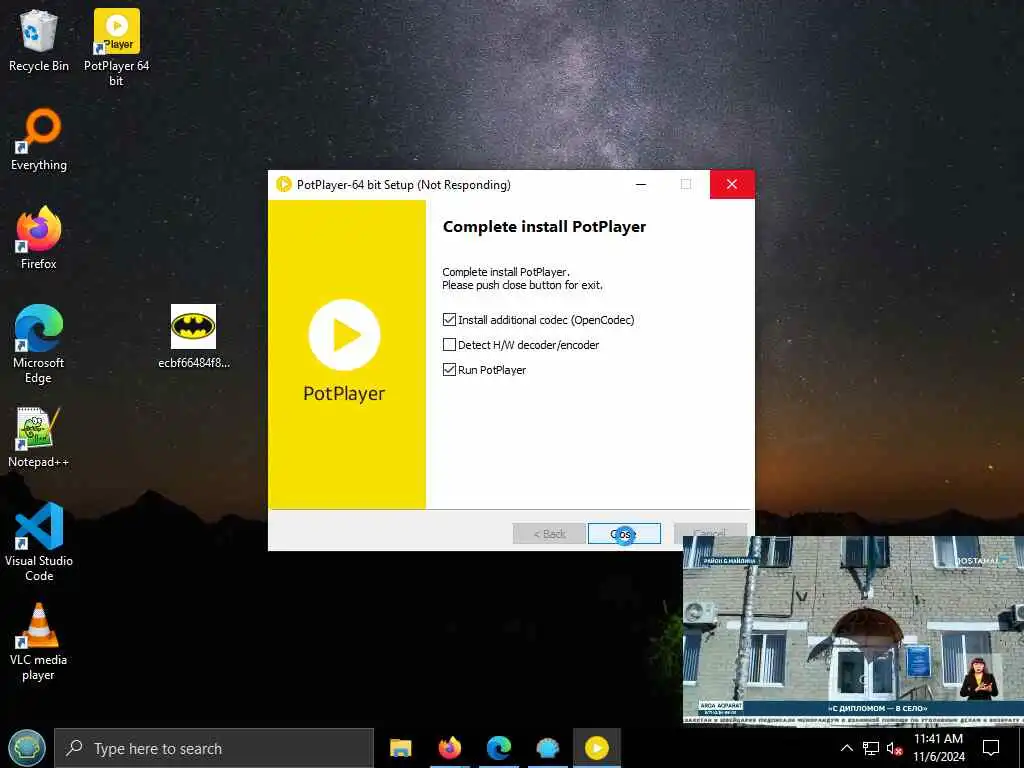Open Firefox from the taskbar
The height and width of the screenshot is (768, 1024).
pos(449,748)
